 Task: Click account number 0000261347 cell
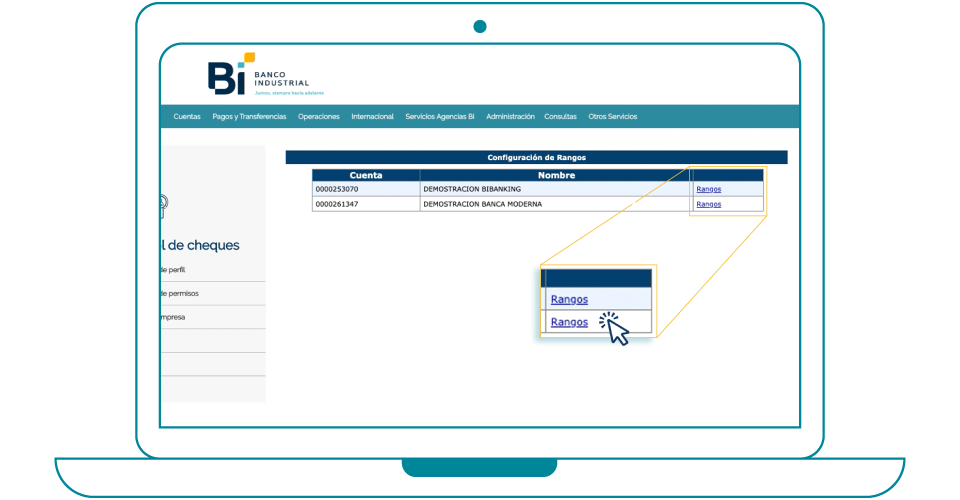point(336,204)
